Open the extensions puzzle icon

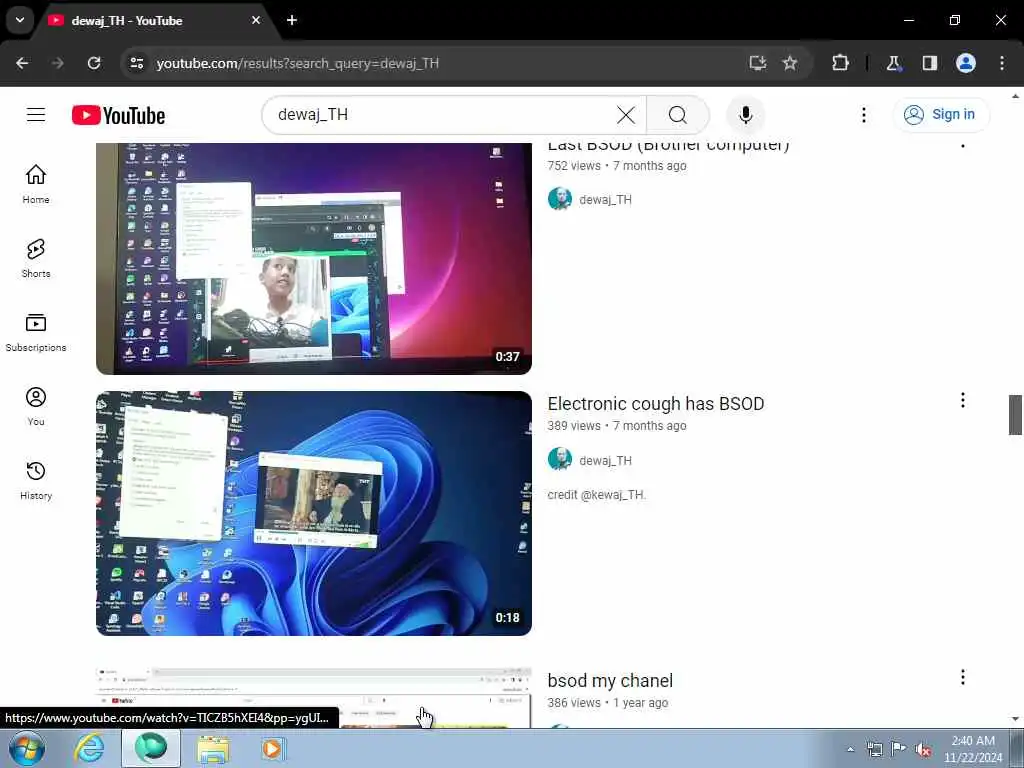pyautogui.click(x=840, y=63)
